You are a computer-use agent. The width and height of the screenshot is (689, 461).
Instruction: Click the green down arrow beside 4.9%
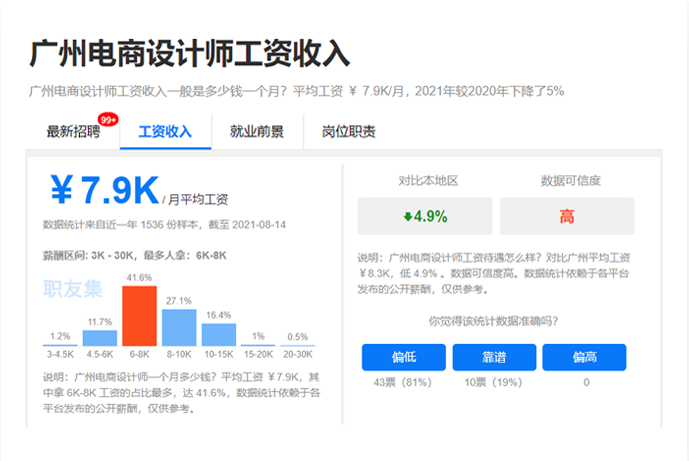coord(408,216)
